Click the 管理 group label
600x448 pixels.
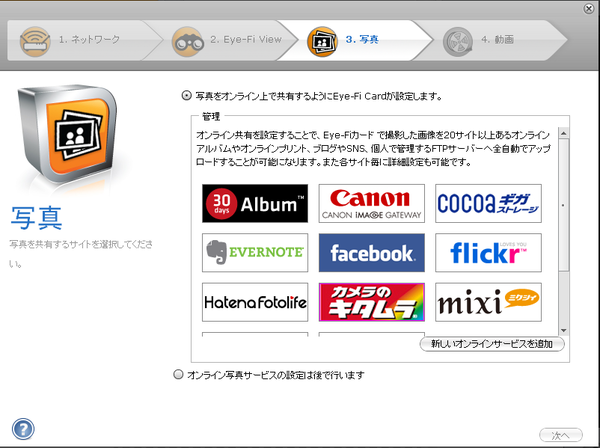211,116
